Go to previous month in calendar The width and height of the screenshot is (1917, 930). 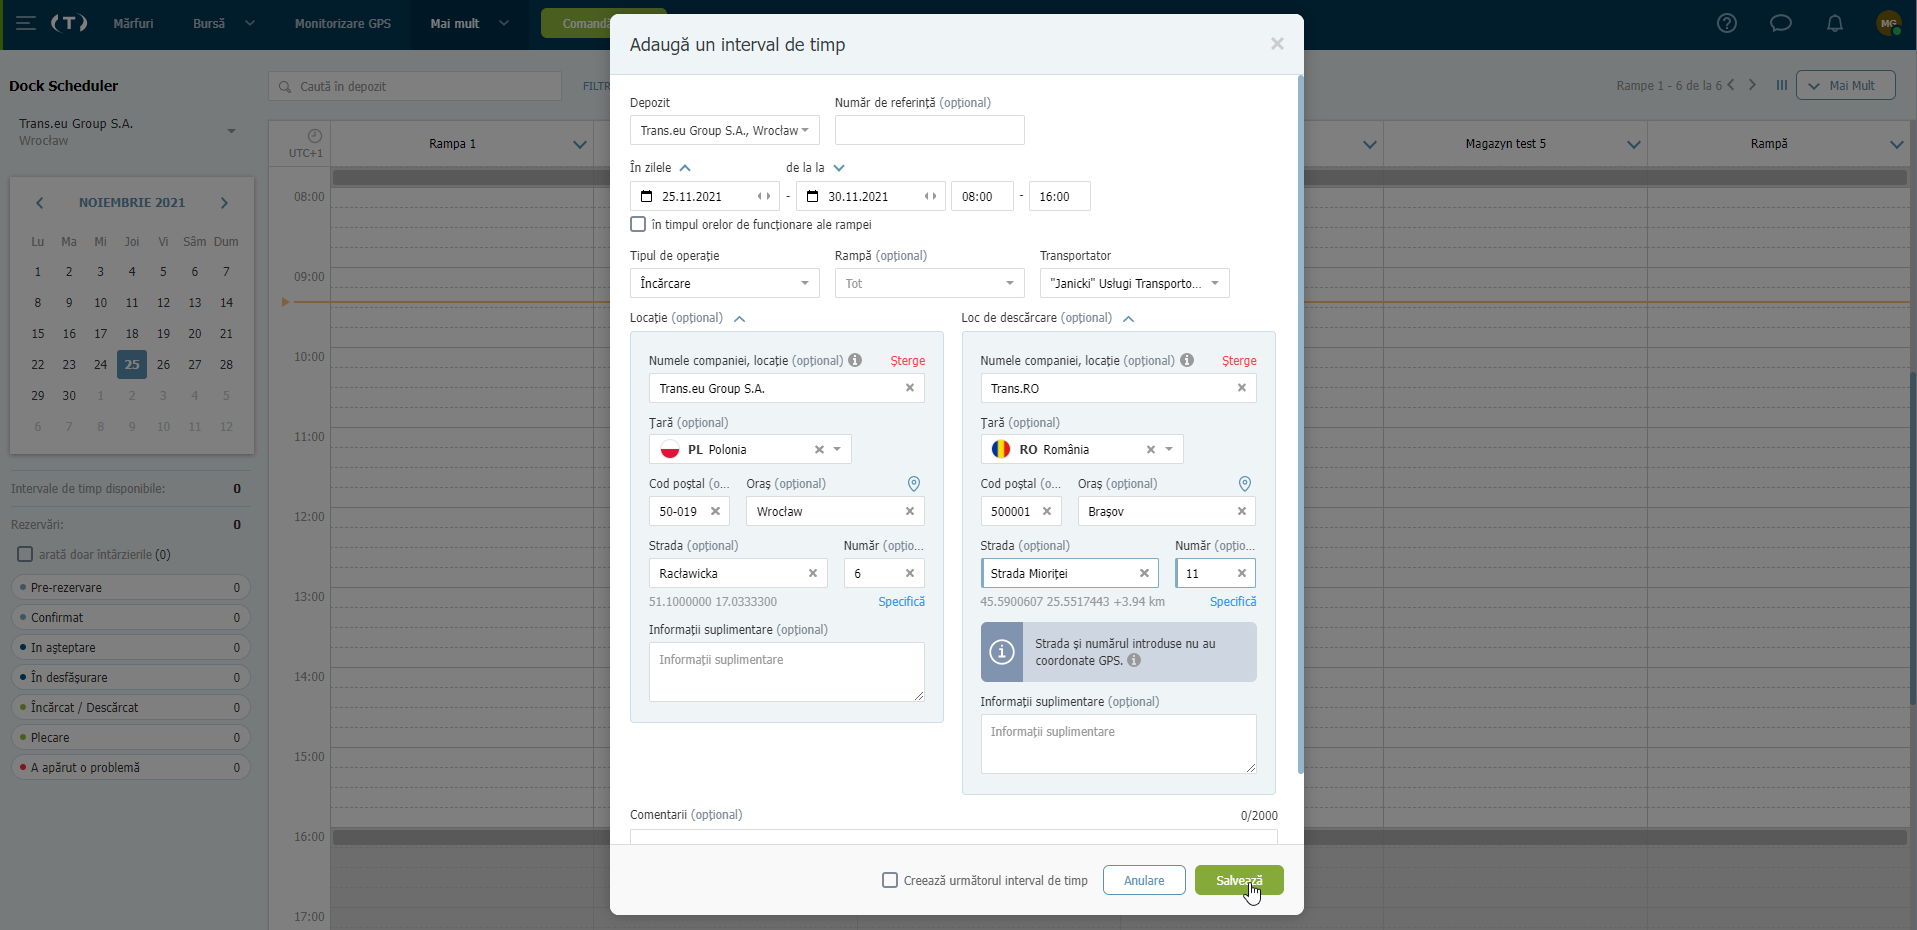40,203
